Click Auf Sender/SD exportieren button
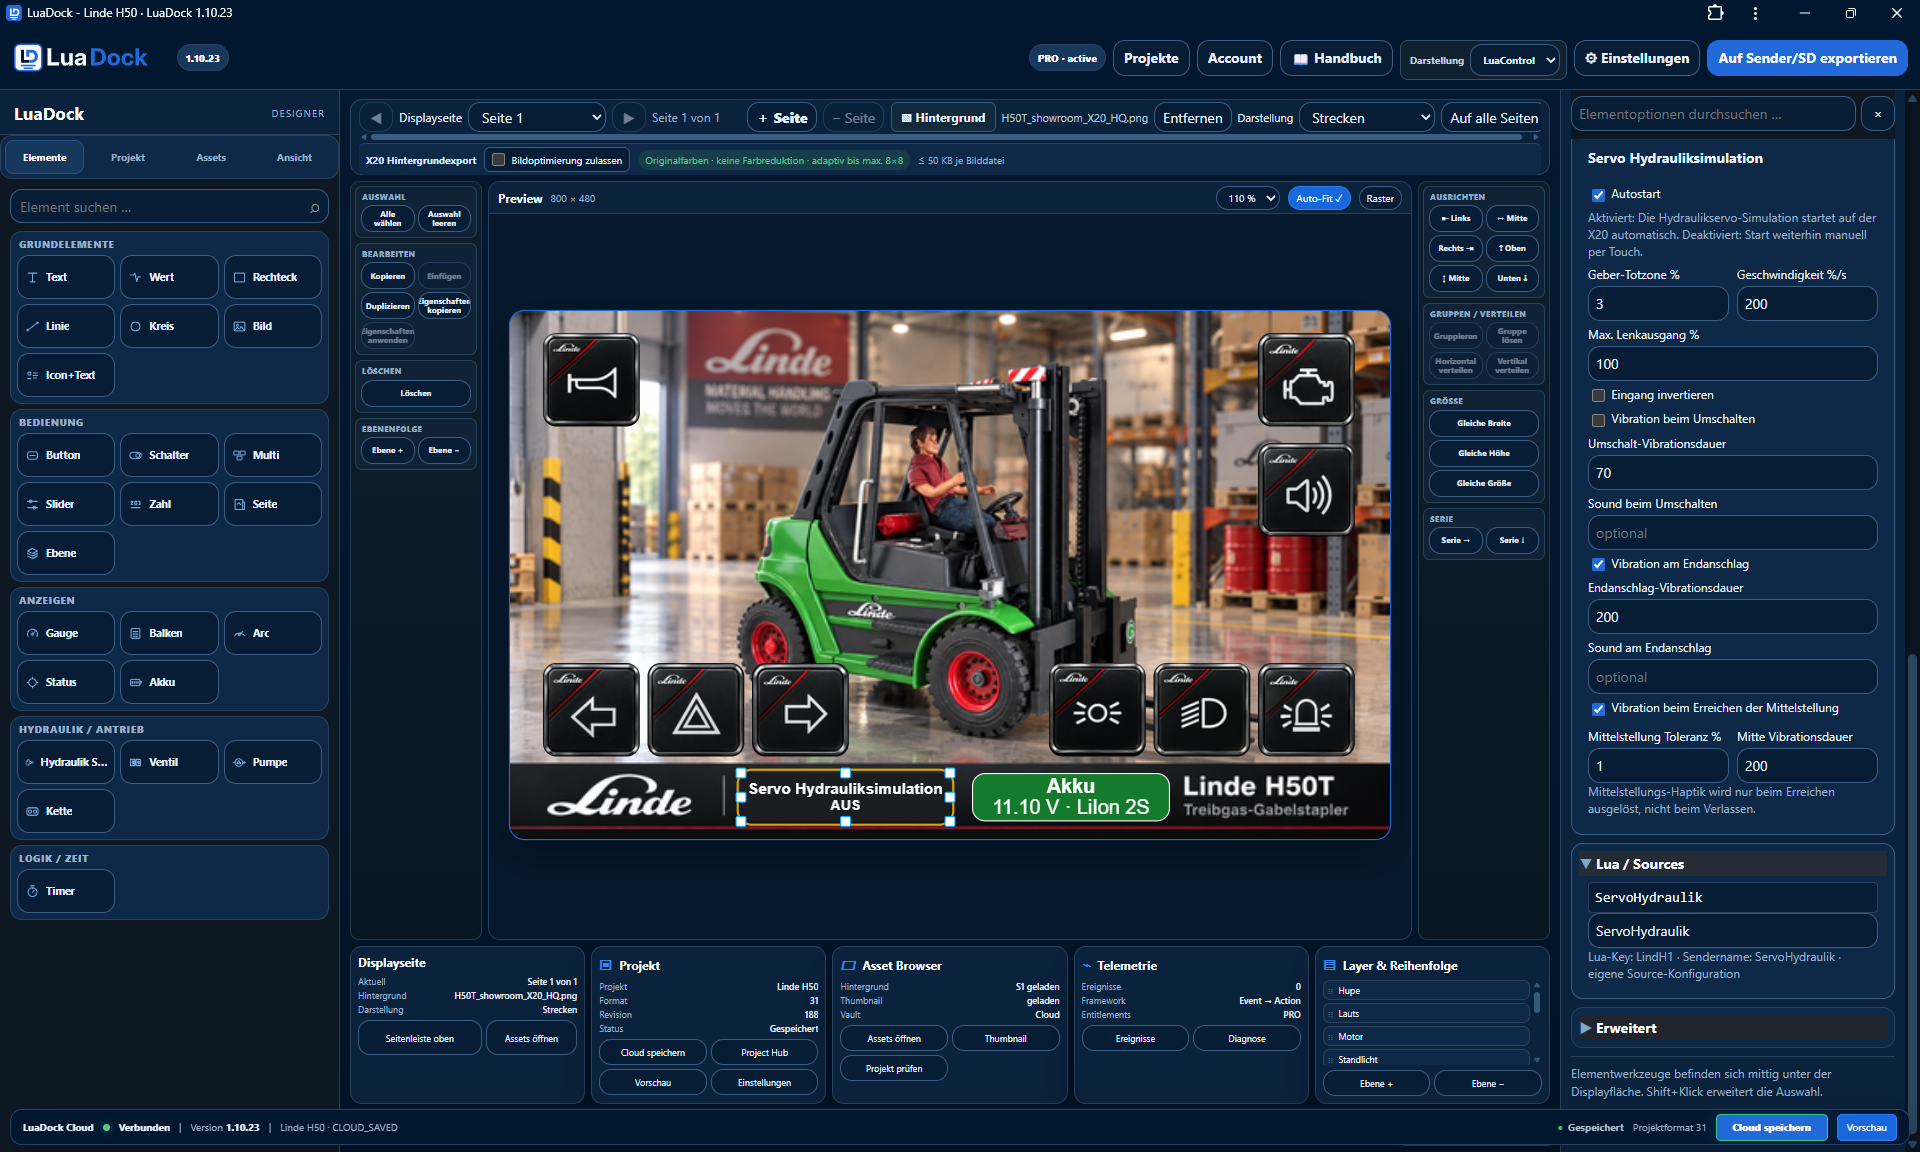This screenshot has width=1920, height=1152. click(1807, 58)
